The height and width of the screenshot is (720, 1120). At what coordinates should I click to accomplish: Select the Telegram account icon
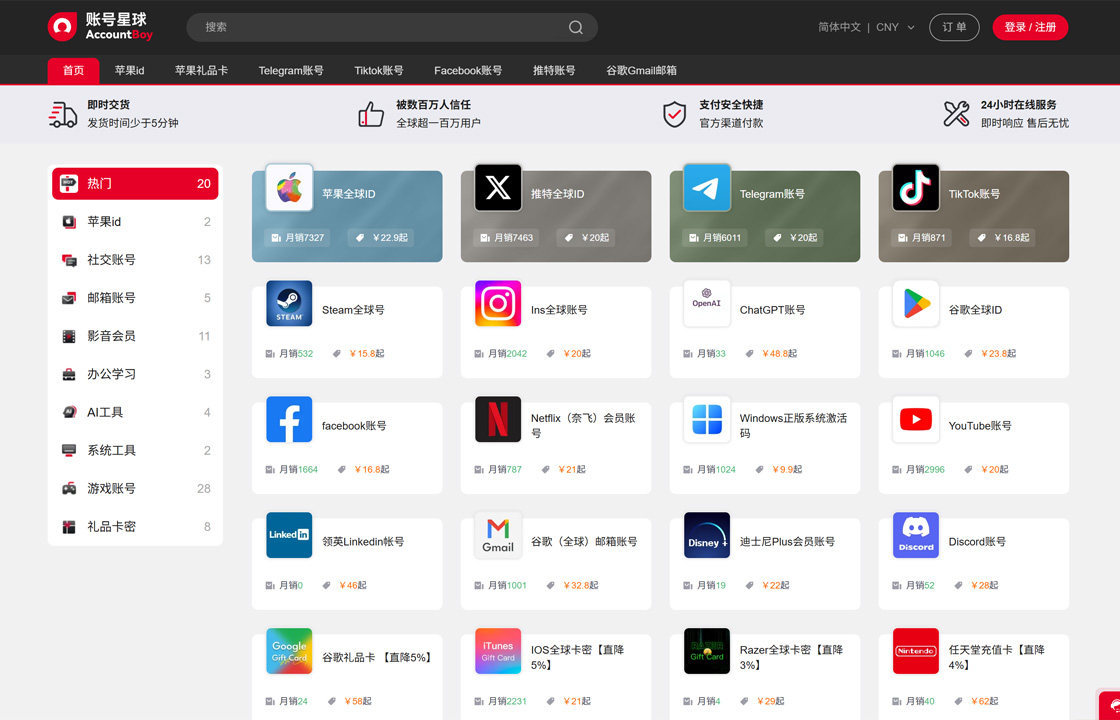pyautogui.click(x=706, y=188)
